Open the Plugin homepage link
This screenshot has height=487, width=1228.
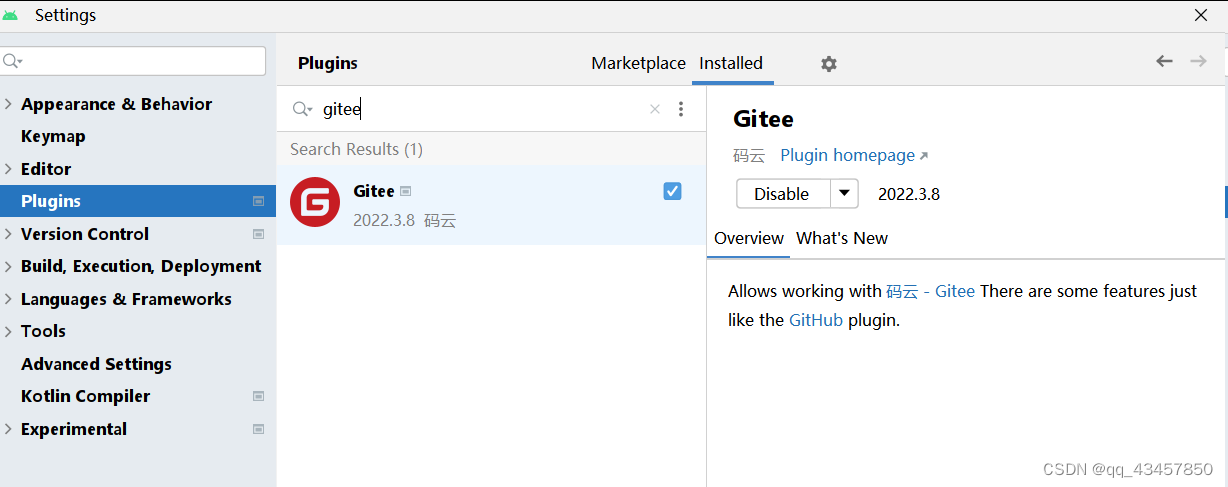[x=854, y=155]
